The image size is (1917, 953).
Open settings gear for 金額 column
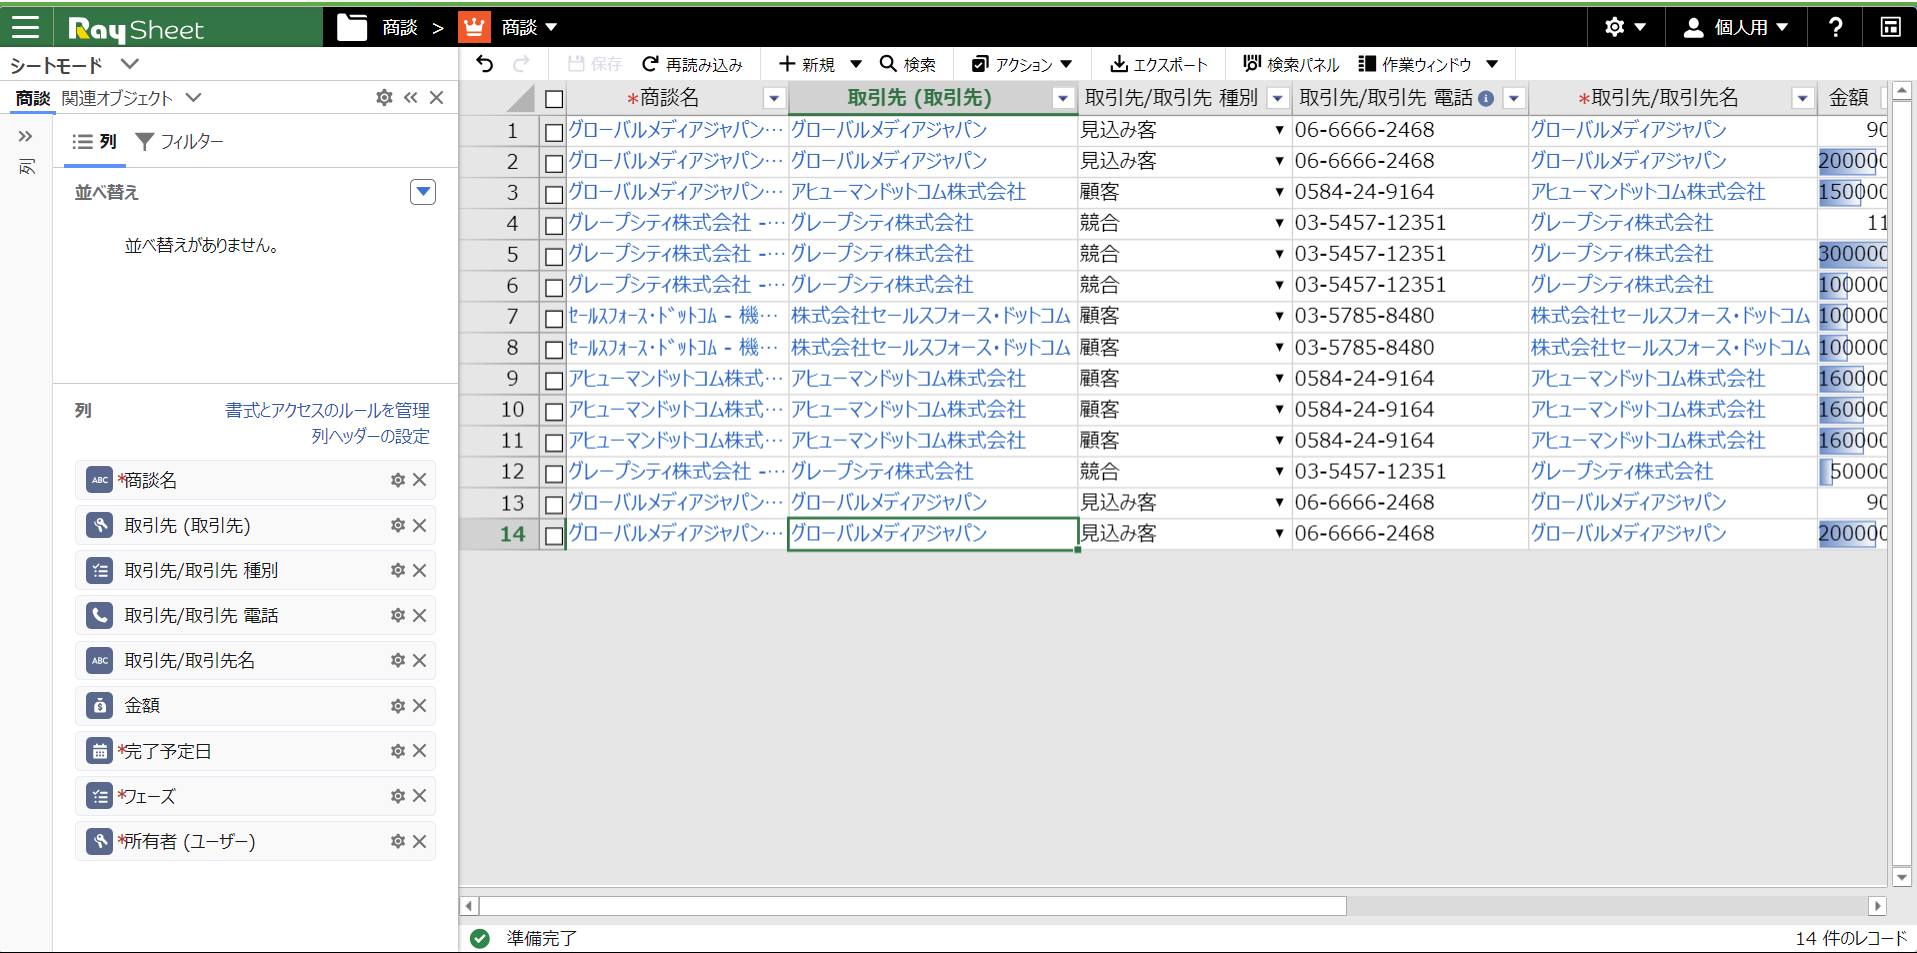tap(398, 706)
